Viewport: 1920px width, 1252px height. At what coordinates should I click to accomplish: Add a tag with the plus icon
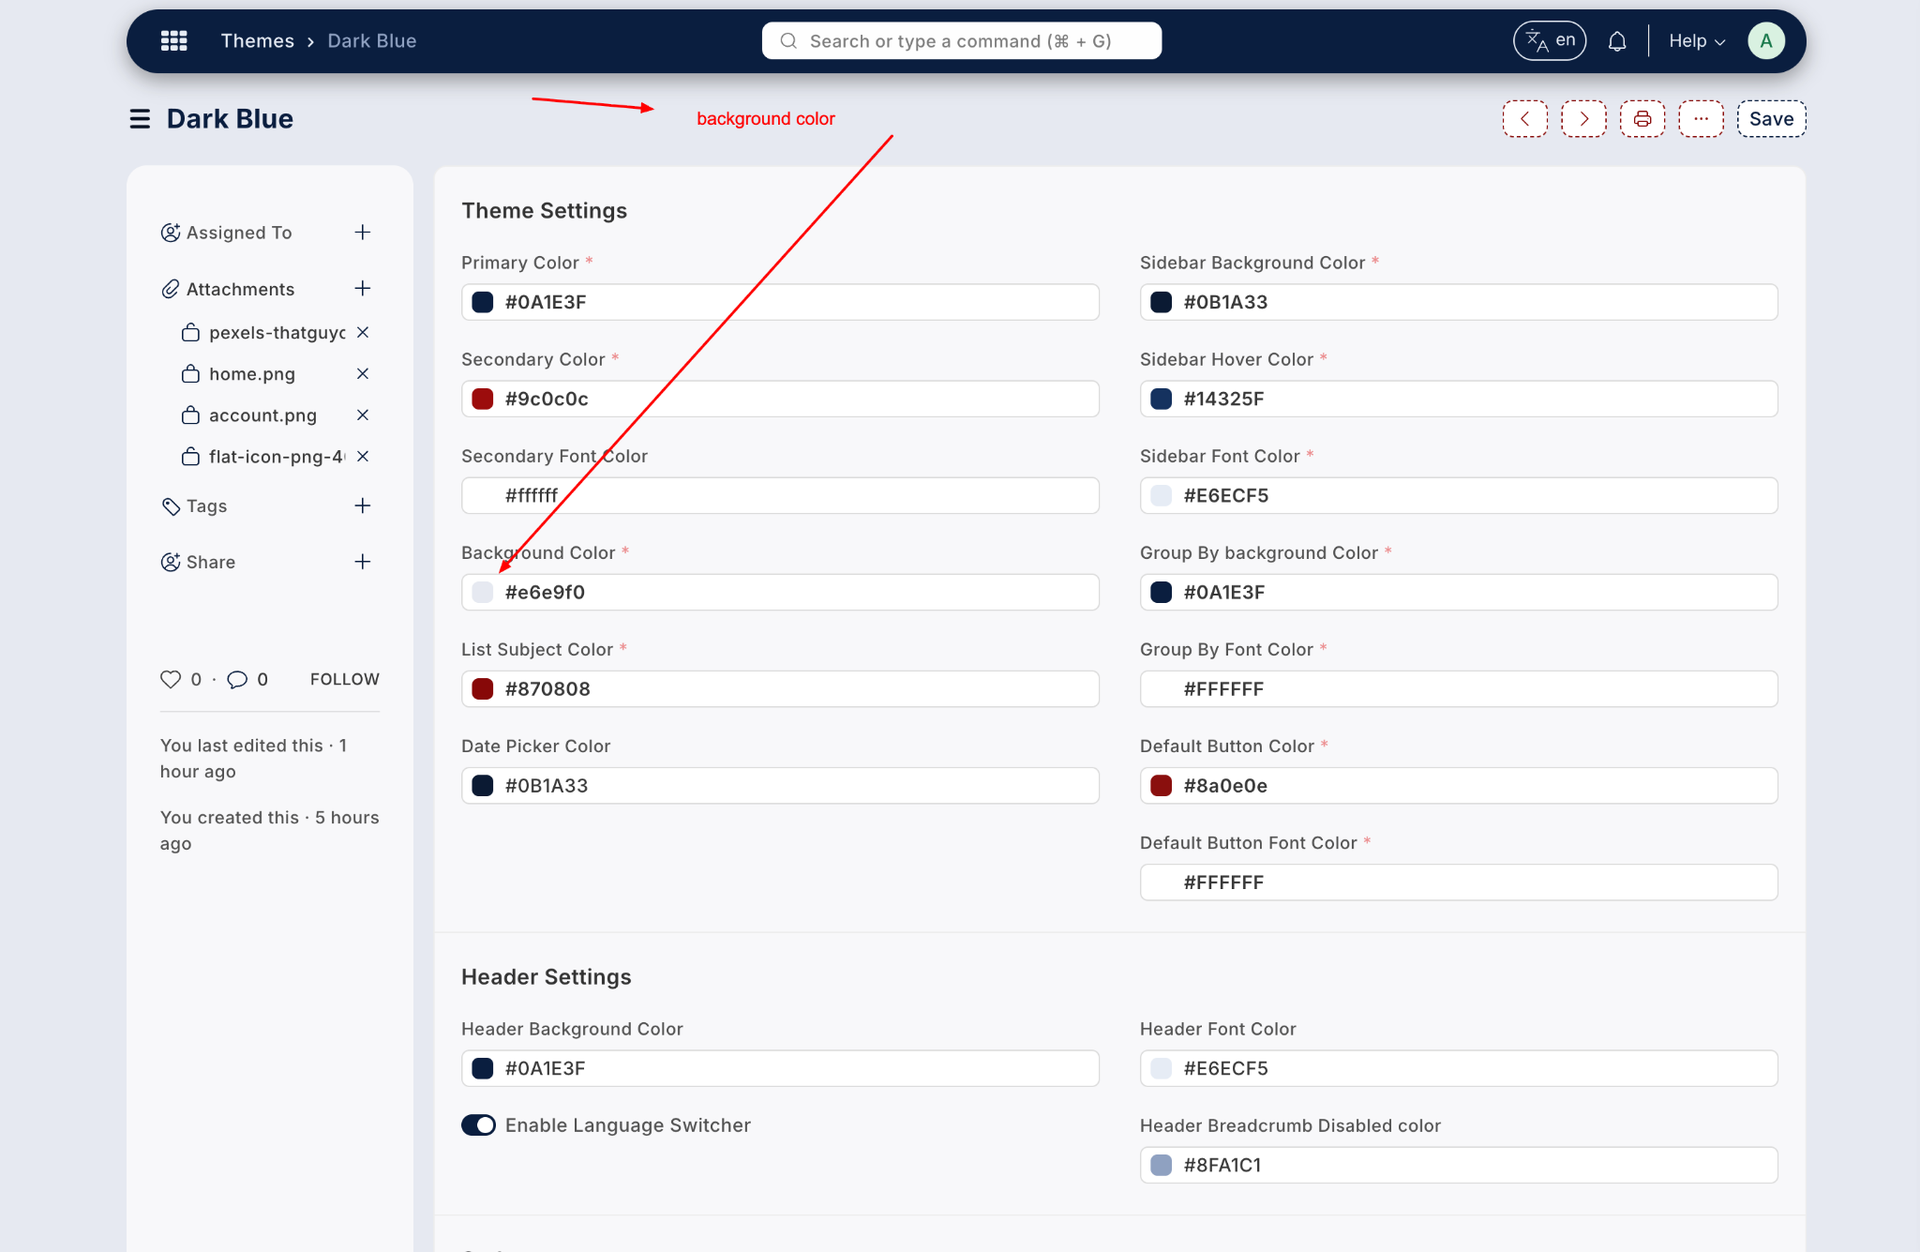(362, 506)
